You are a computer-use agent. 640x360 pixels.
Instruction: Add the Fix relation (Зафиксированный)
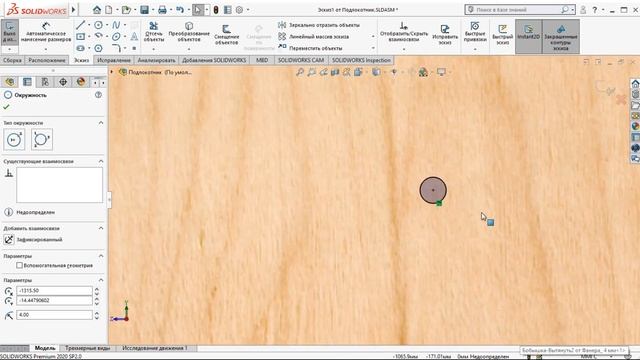(33, 240)
